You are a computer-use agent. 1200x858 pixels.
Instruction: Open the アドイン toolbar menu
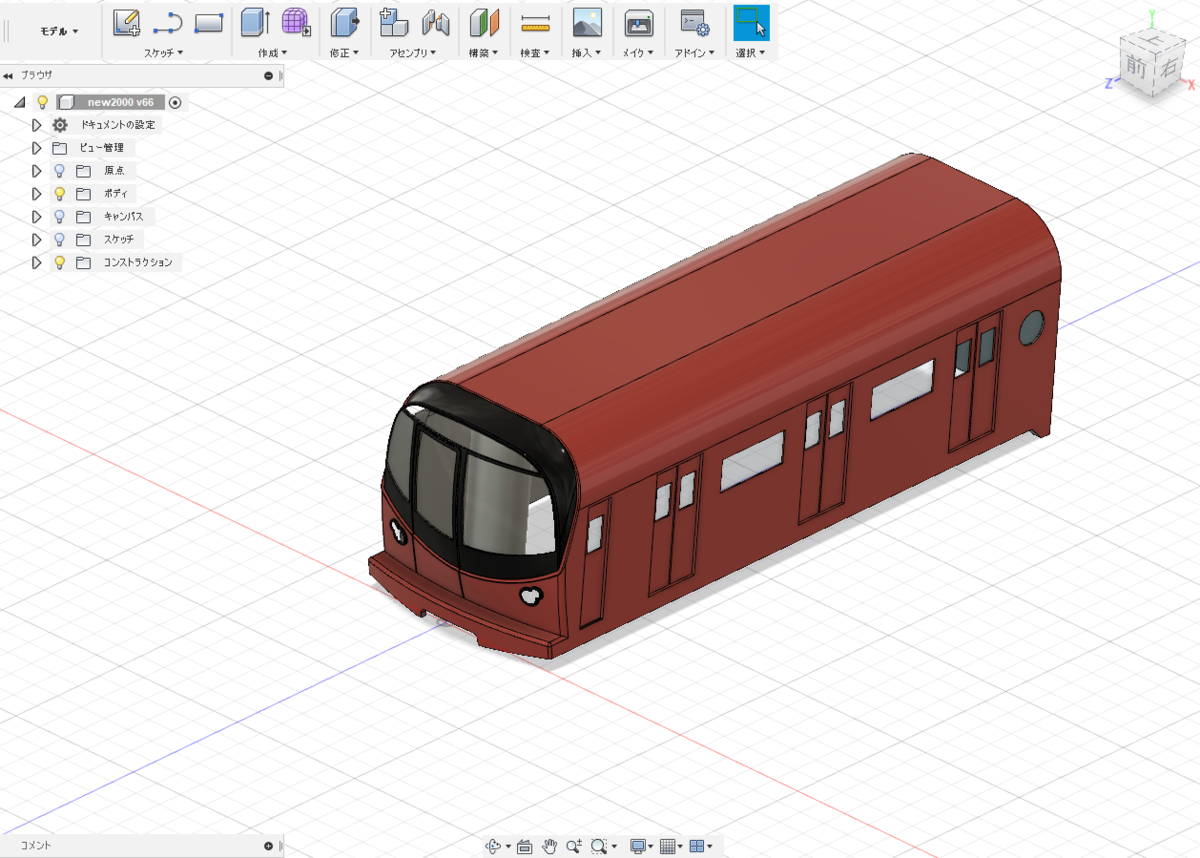point(695,52)
